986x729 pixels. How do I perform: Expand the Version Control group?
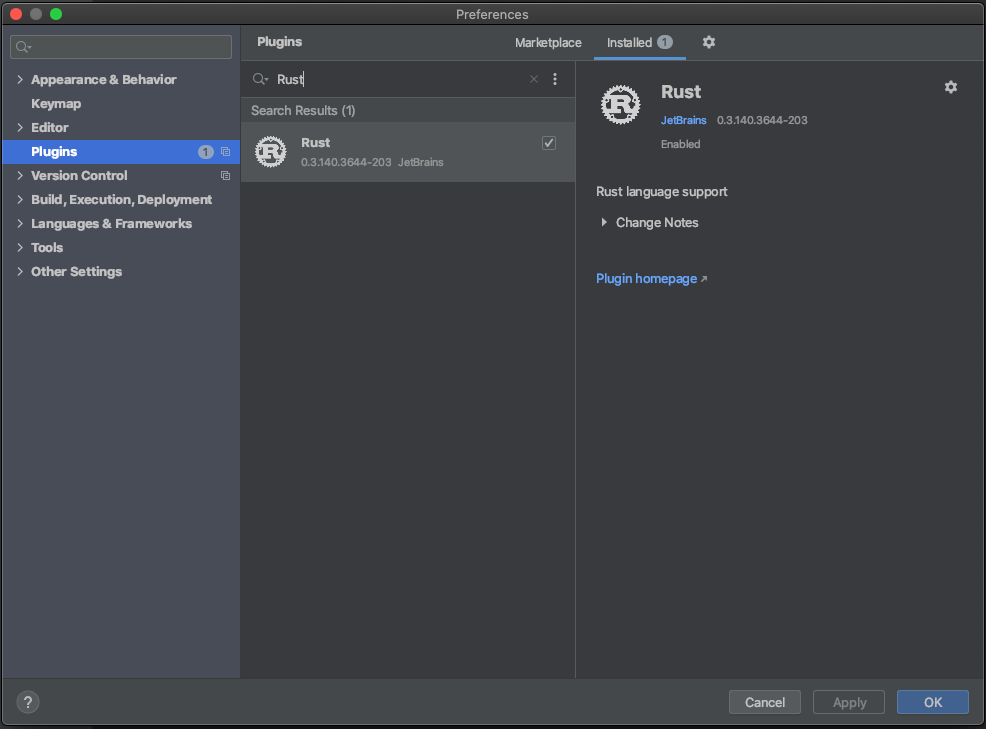(x=20, y=175)
